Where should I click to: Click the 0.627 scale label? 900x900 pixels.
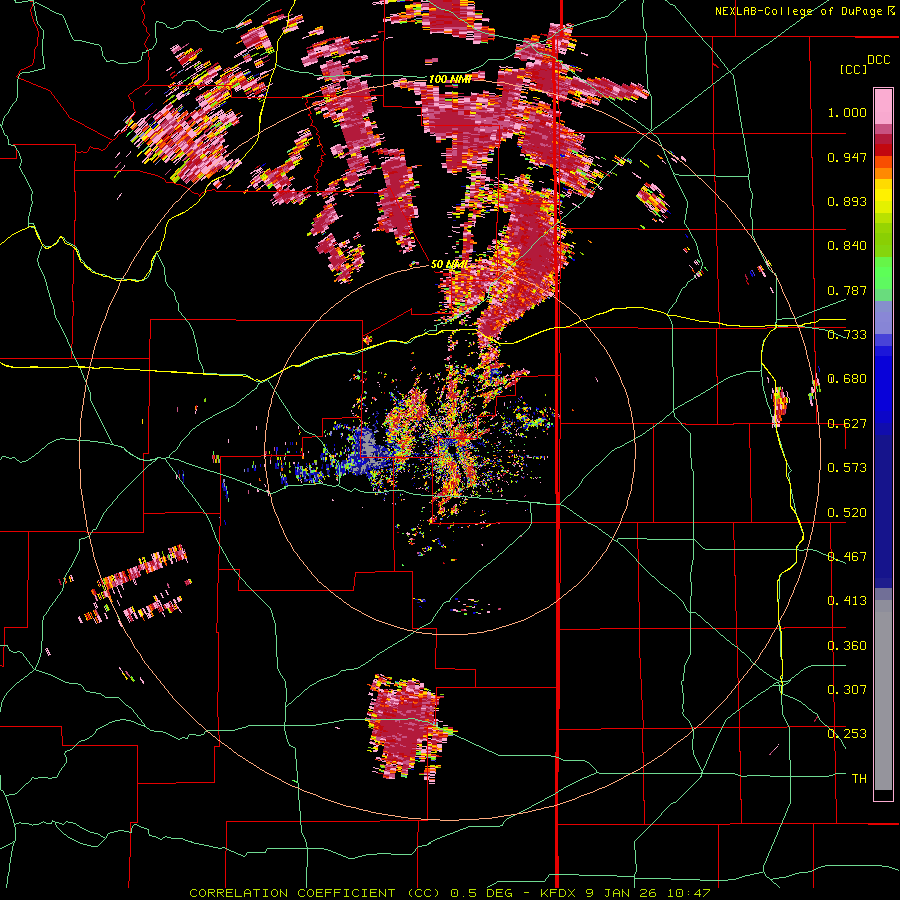[847, 424]
